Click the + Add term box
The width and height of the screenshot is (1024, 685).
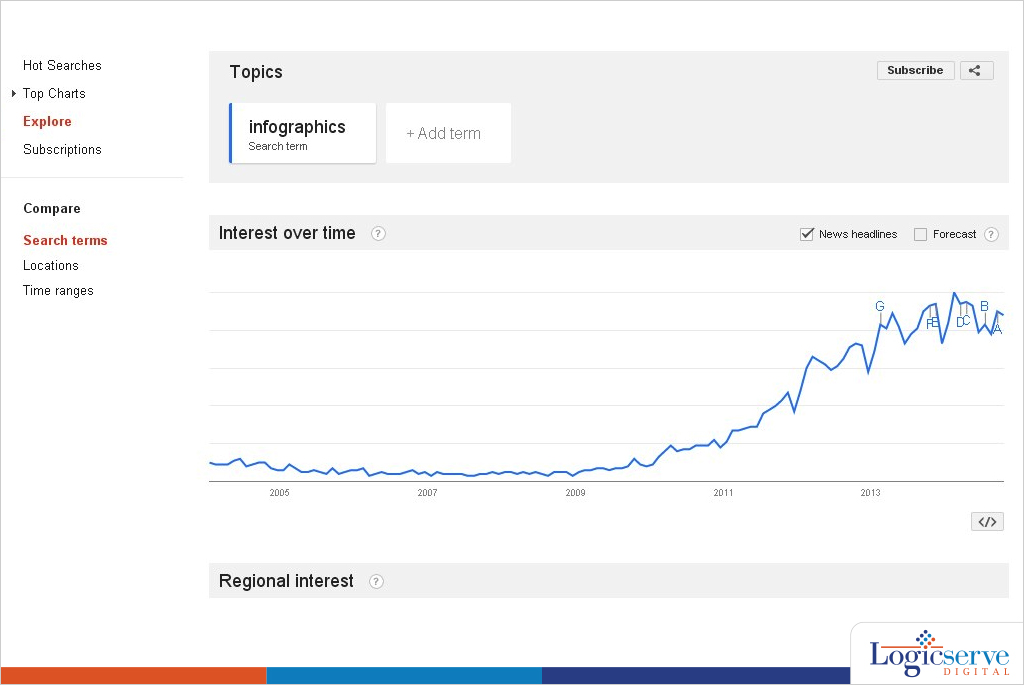tap(448, 134)
